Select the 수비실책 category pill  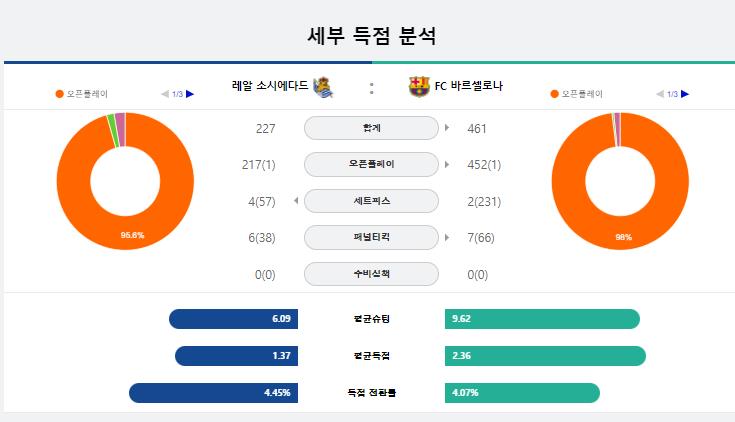371,274
